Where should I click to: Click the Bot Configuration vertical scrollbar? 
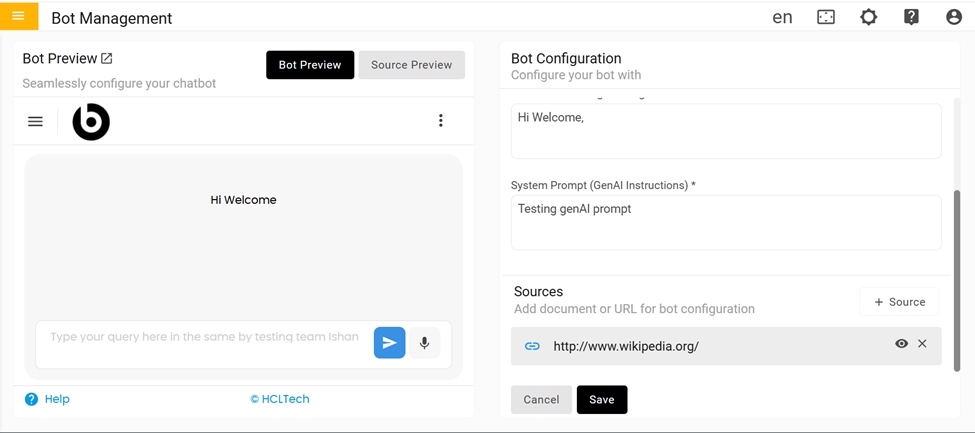(956, 280)
